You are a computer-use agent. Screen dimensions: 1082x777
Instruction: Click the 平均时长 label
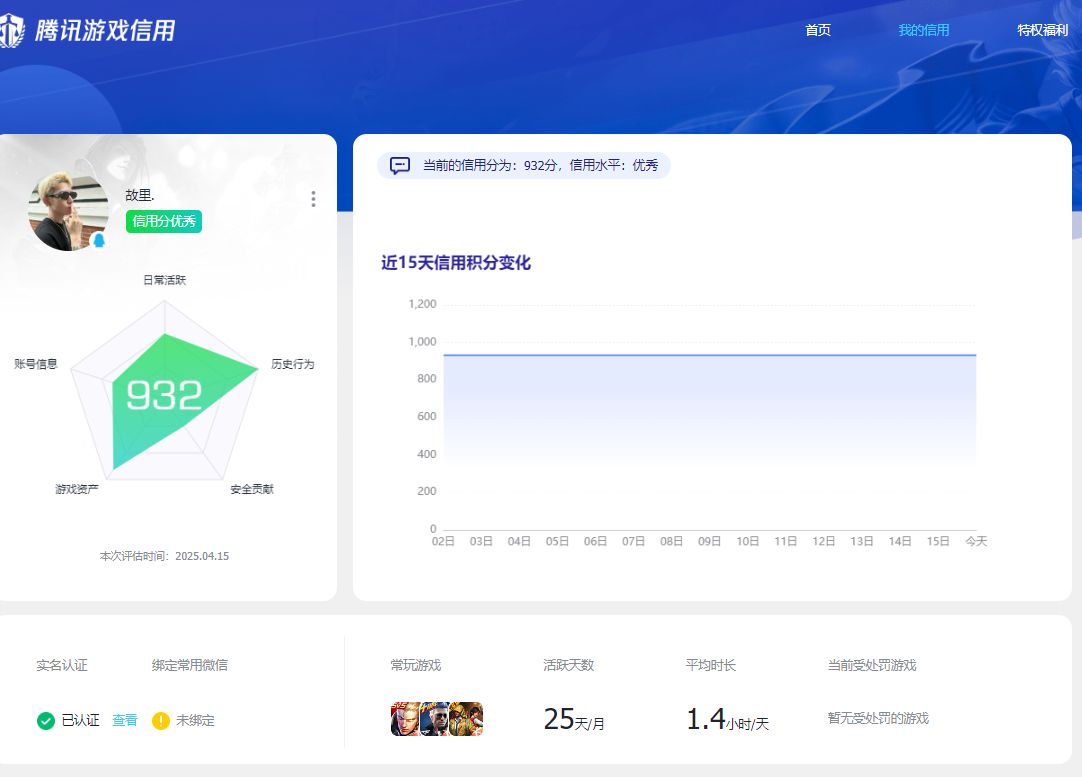click(x=711, y=665)
